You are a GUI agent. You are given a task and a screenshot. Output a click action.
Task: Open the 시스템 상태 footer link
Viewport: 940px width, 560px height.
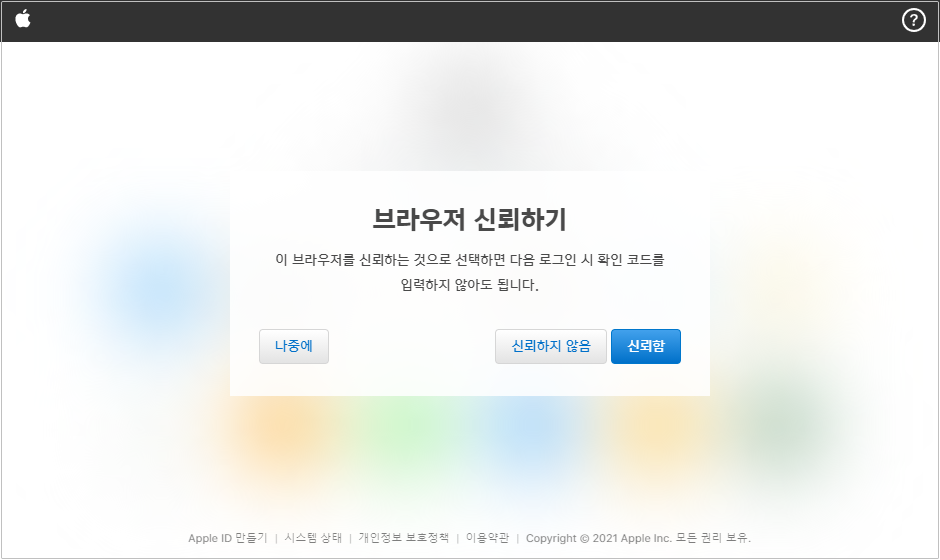313,538
